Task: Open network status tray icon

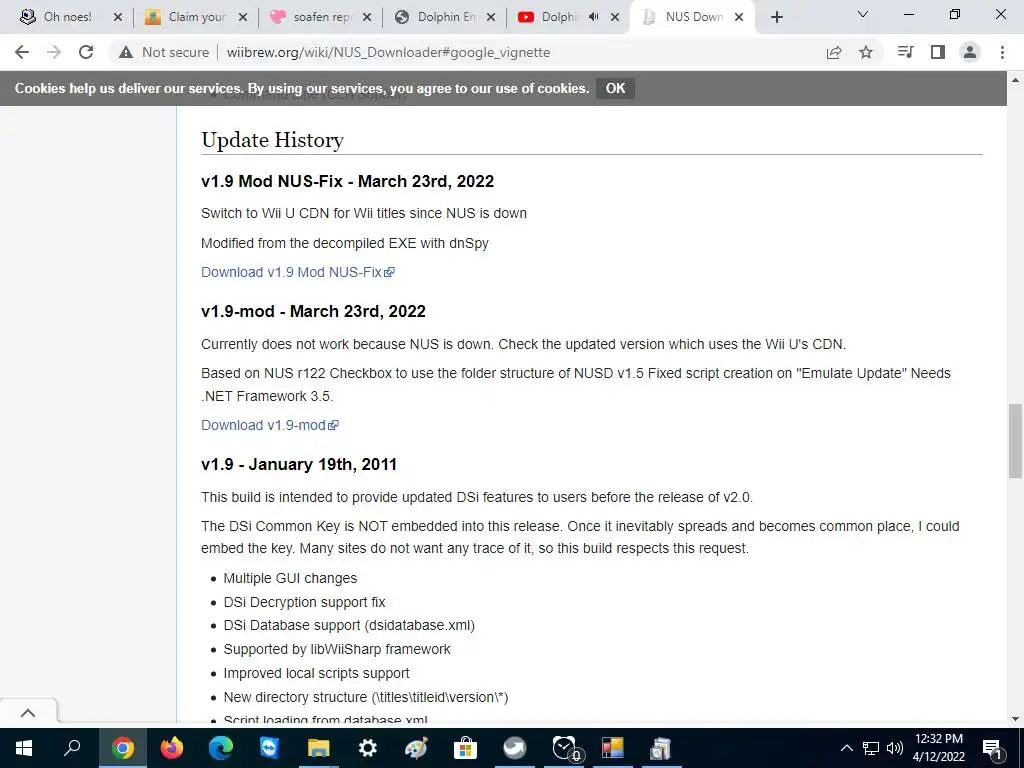Action: pos(871,748)
